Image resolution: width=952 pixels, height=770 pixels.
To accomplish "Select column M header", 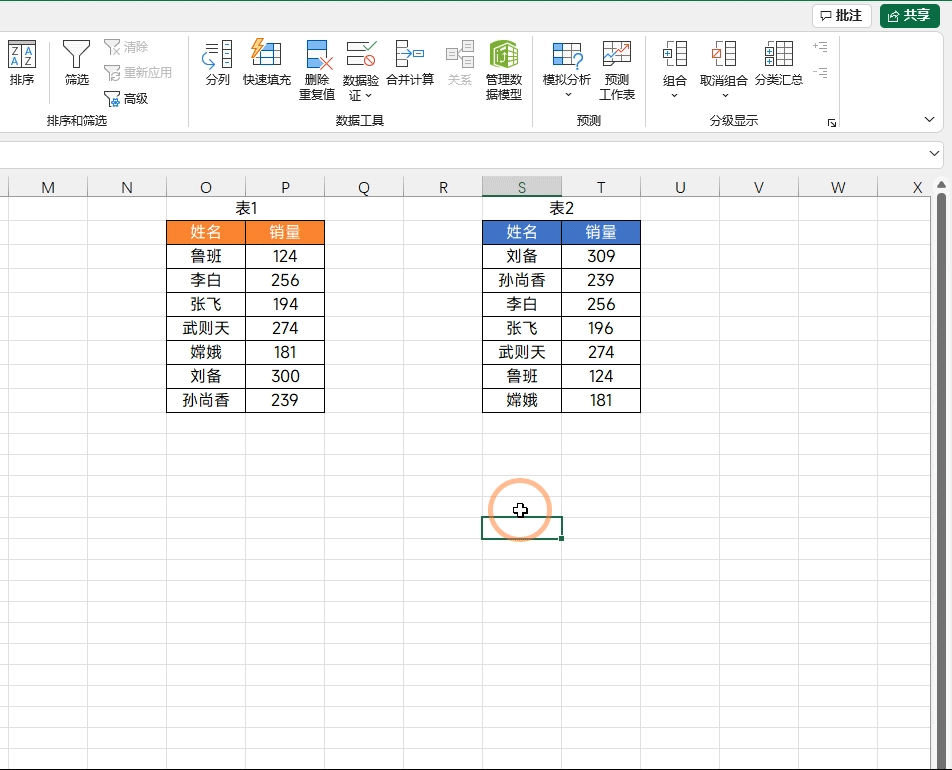I will coord(48,187).
